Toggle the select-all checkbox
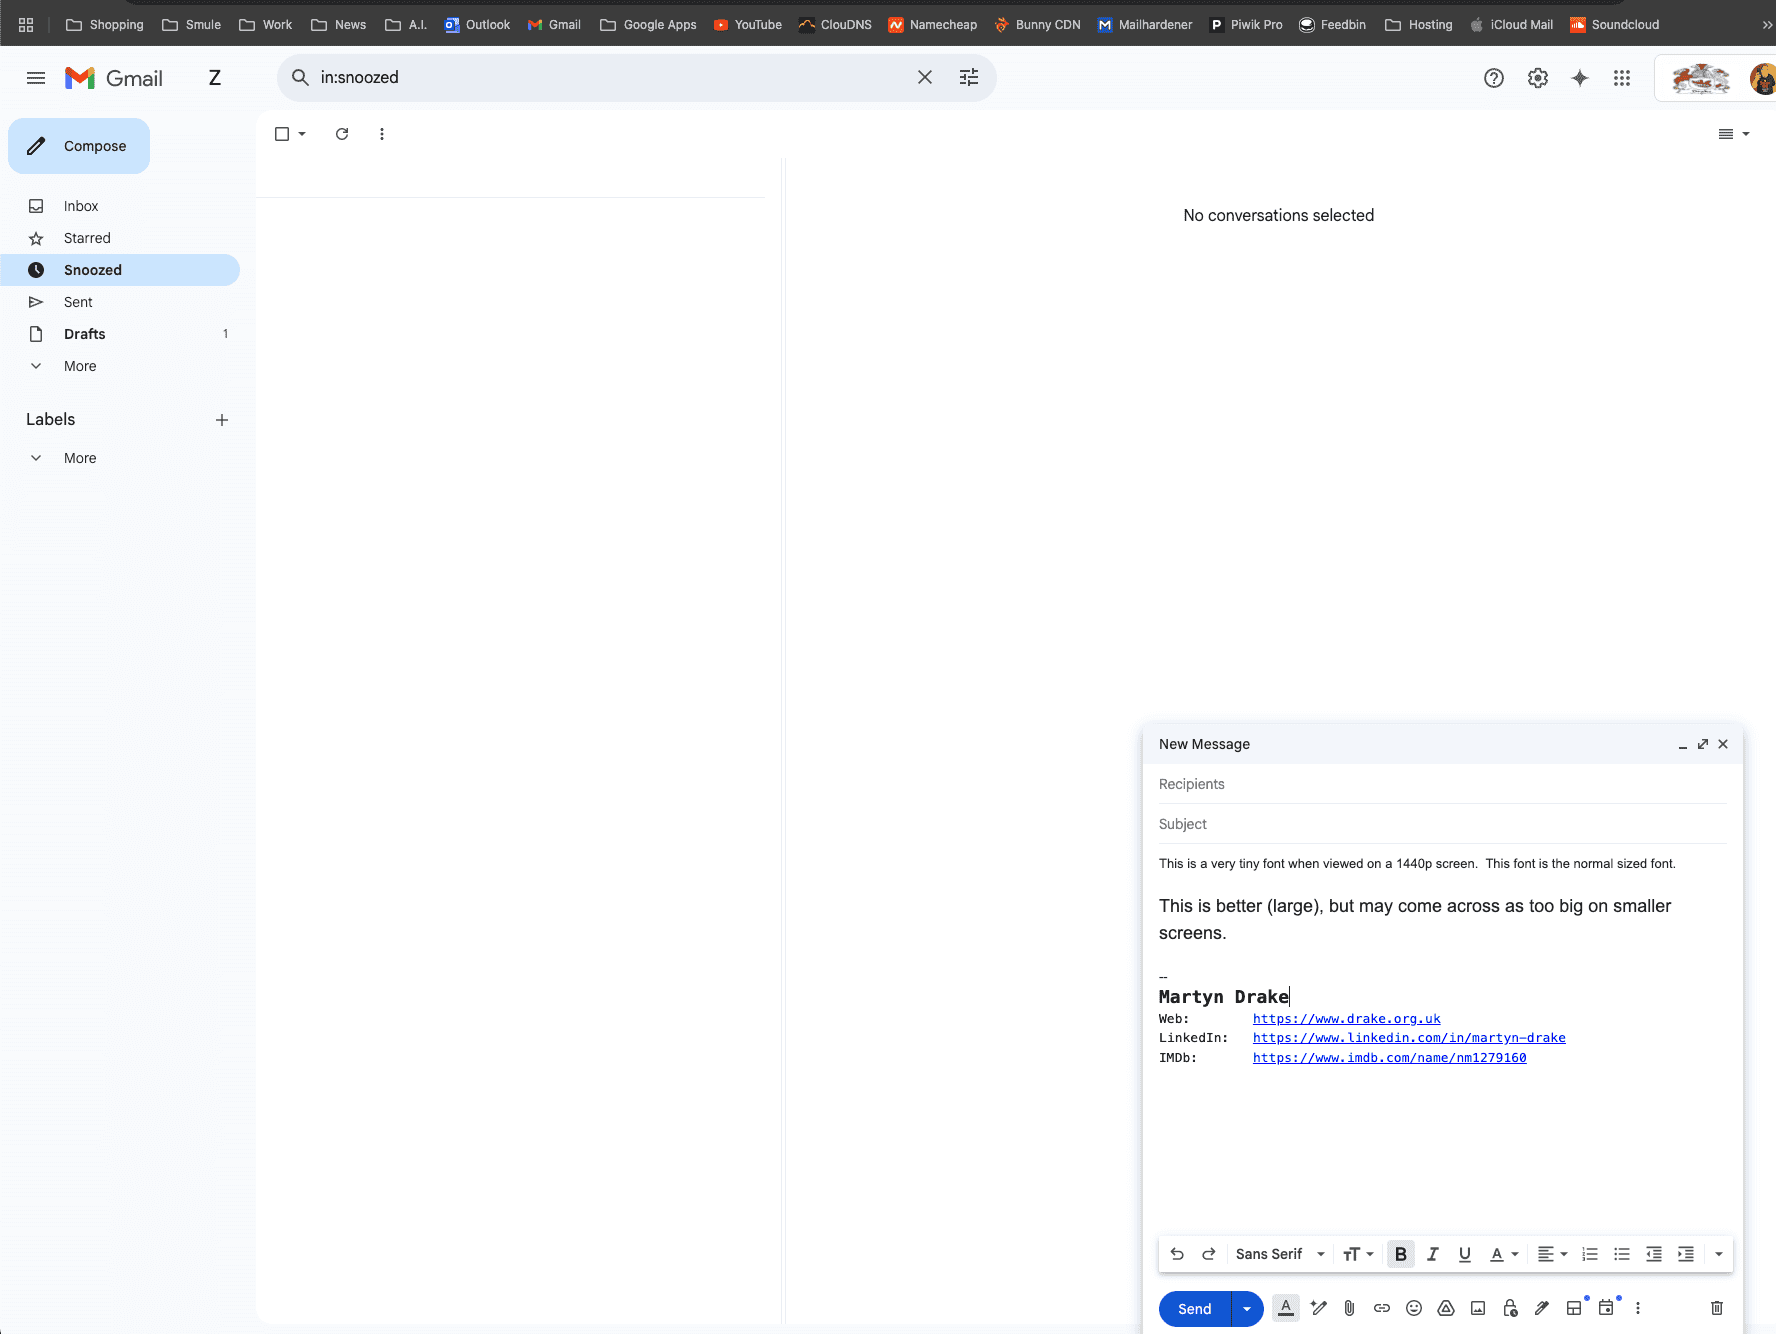Screen dimensions: 1776x1334 [282, 134]
